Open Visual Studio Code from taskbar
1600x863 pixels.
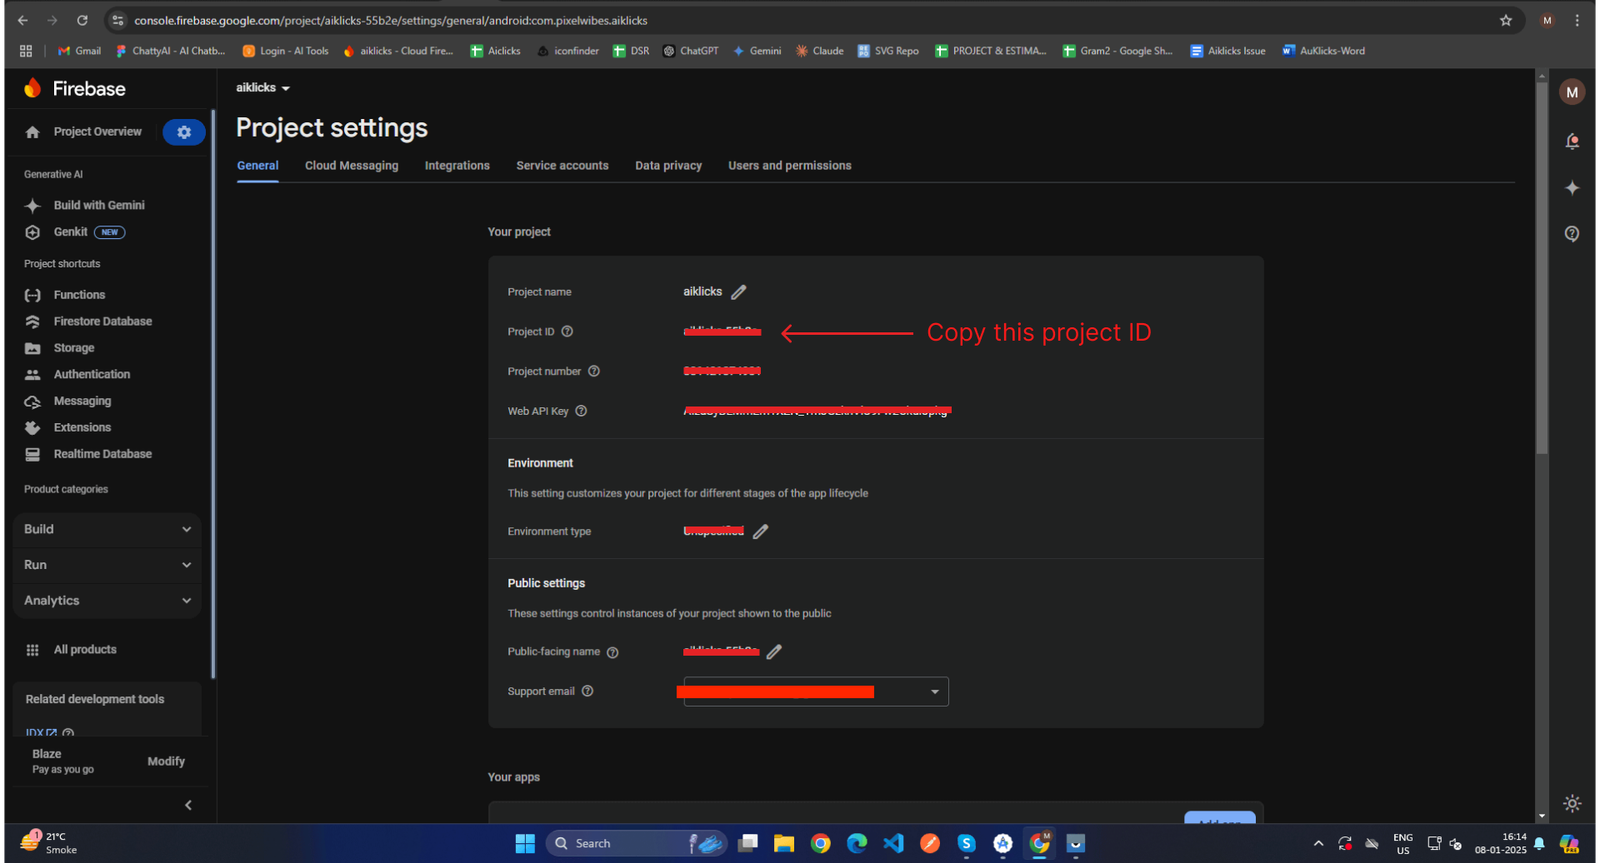click(893, 844)
